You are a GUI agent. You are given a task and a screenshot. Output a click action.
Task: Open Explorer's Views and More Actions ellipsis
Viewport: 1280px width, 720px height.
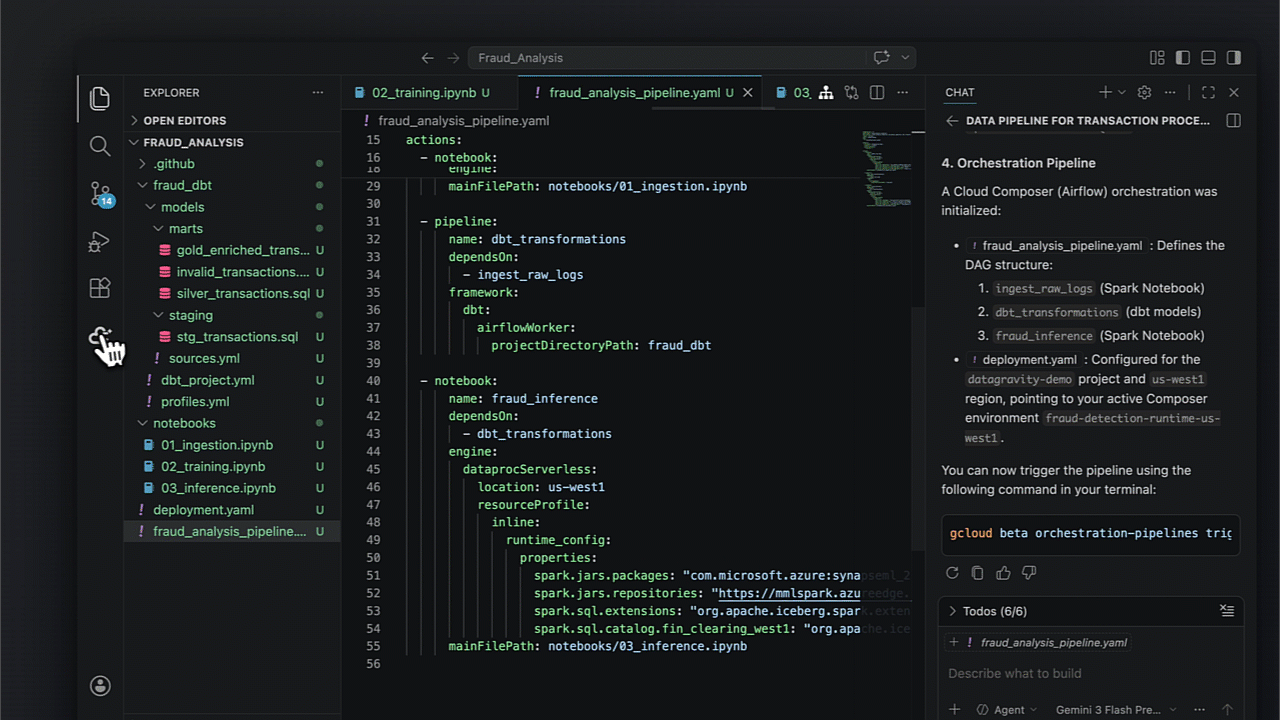point(318,92)
